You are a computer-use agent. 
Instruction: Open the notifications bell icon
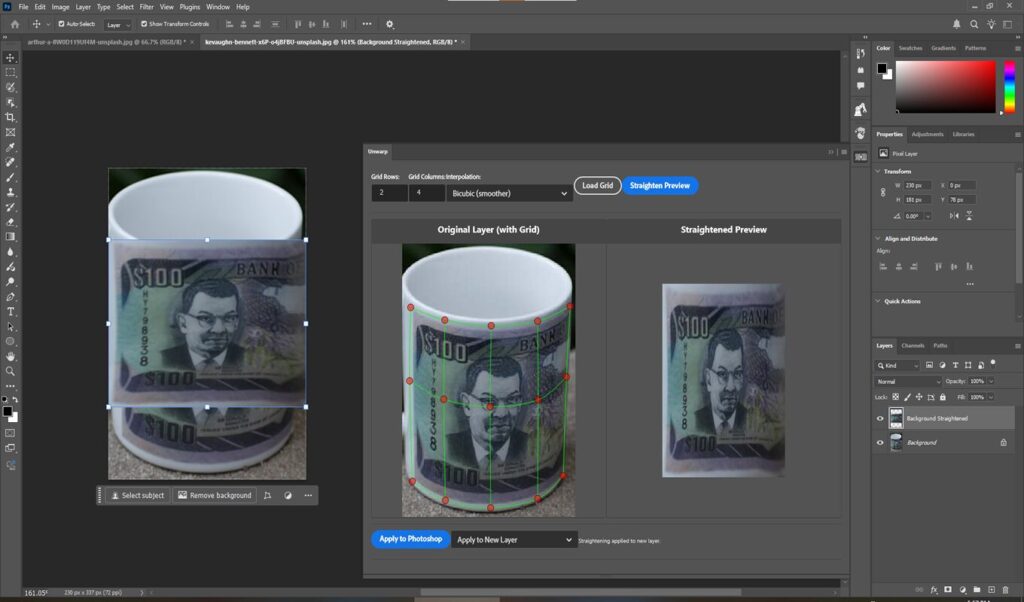[x=956, y=24]
